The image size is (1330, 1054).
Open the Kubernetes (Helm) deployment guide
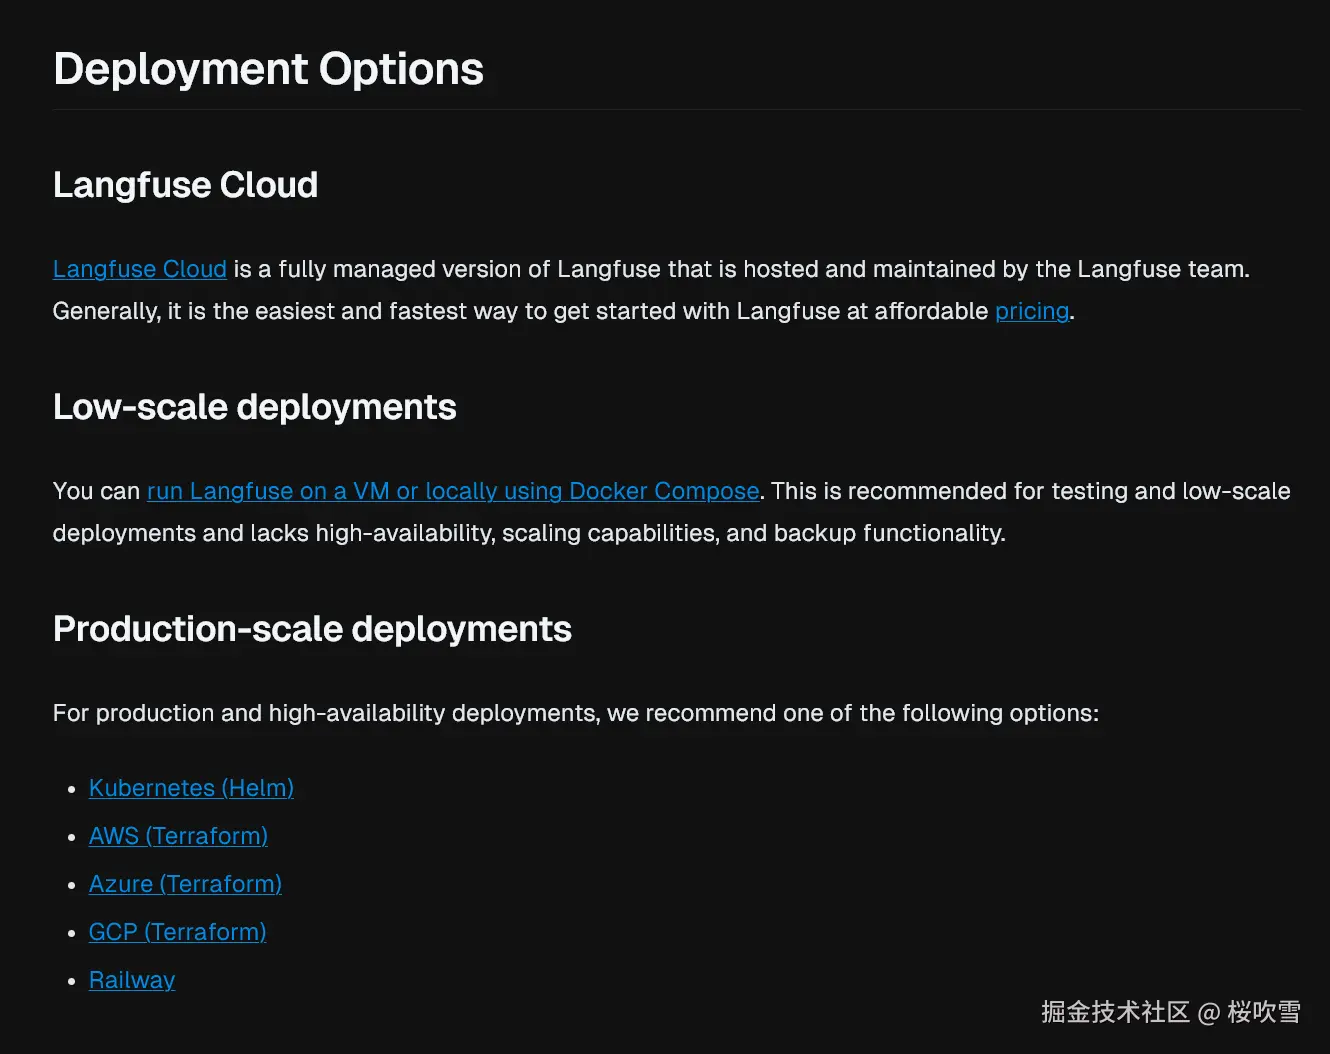tap(191, 788)
